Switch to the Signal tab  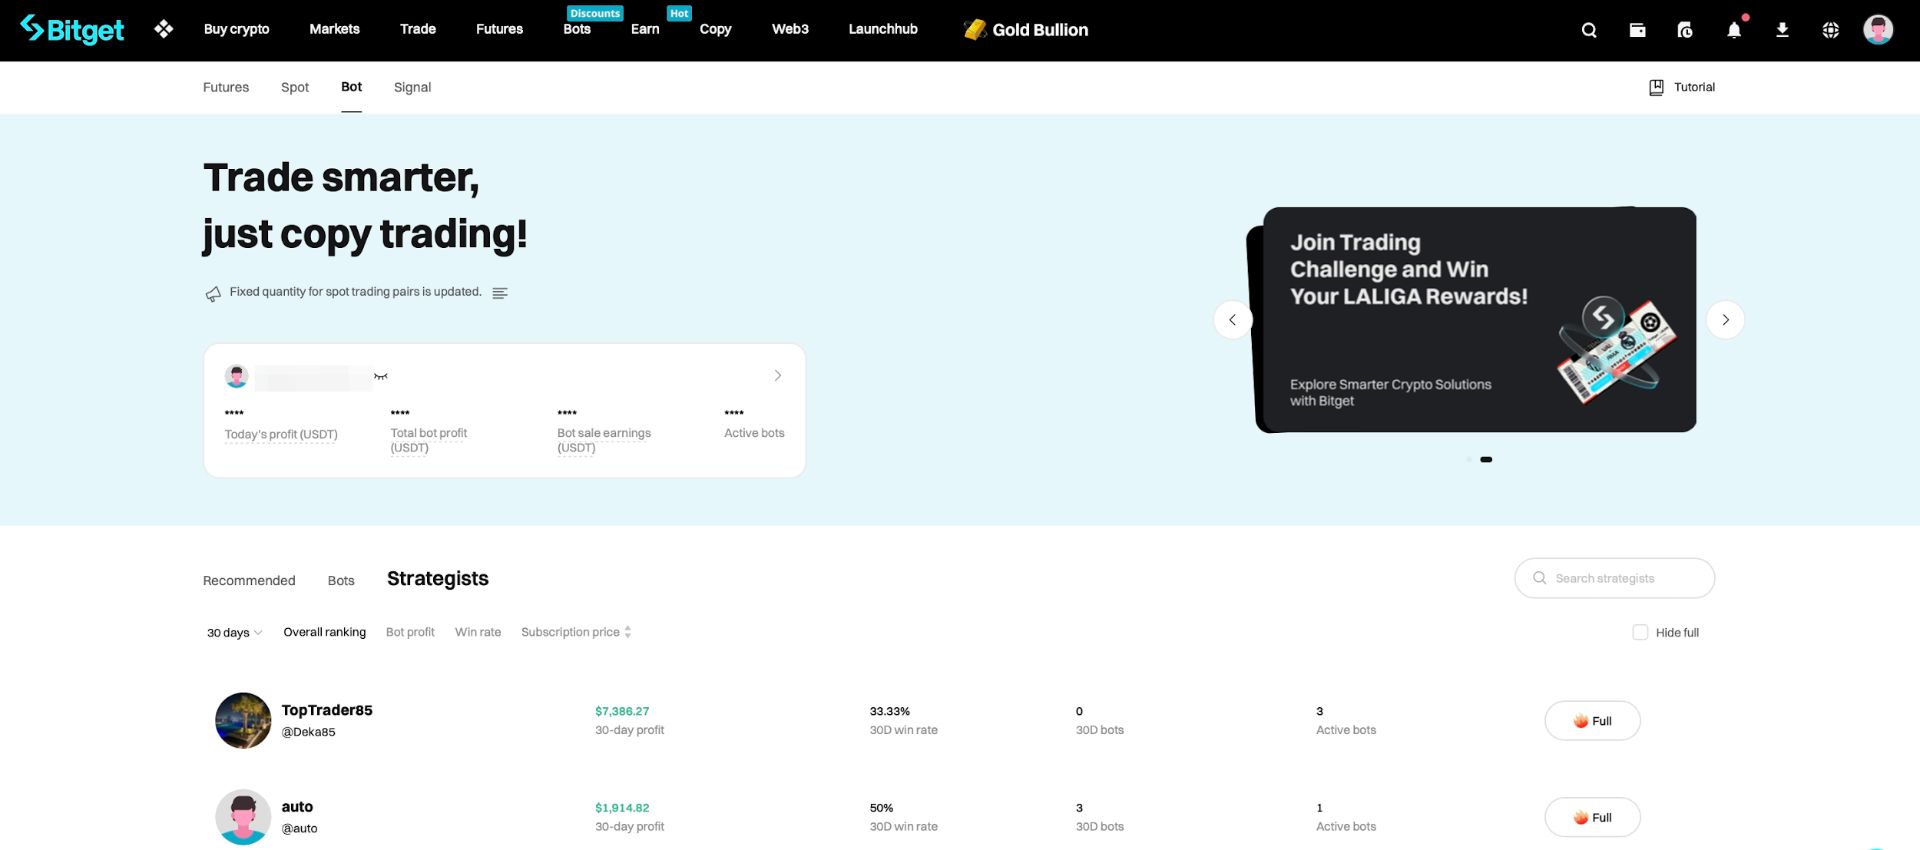coord(412,87)
